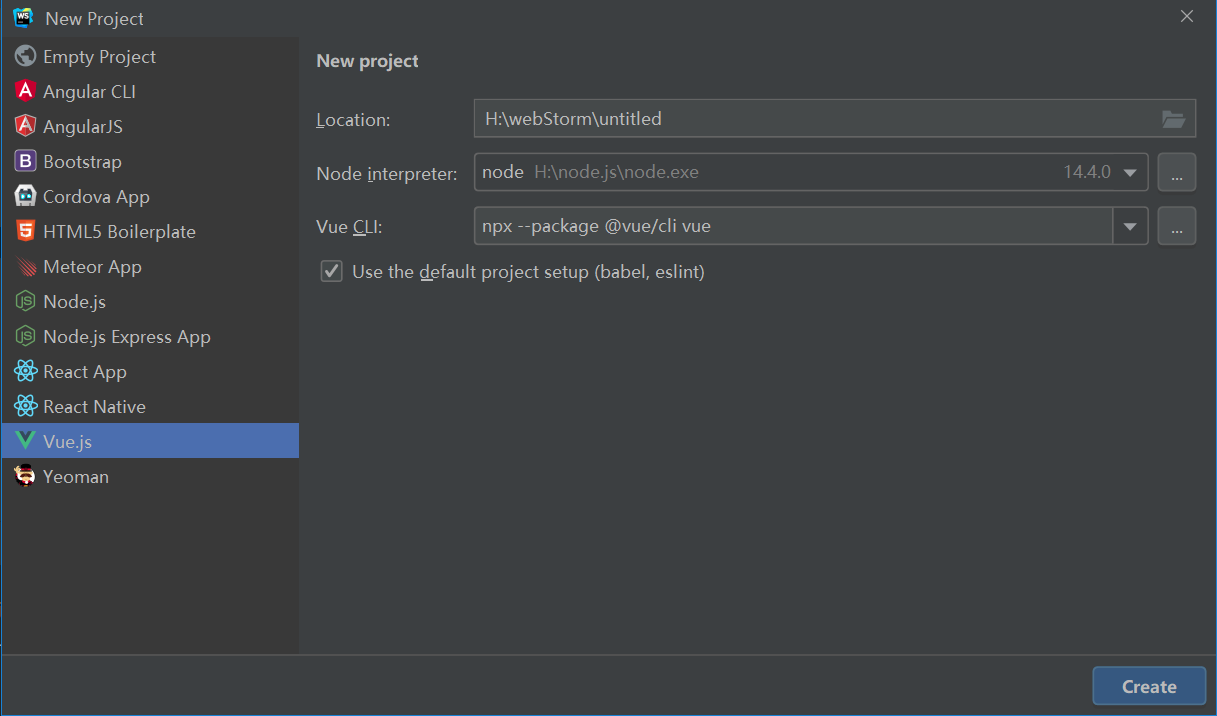Click the Node.js Express App icon
Image resolution: width=1217 pixels, height=716 pixels.
point(25,337)
